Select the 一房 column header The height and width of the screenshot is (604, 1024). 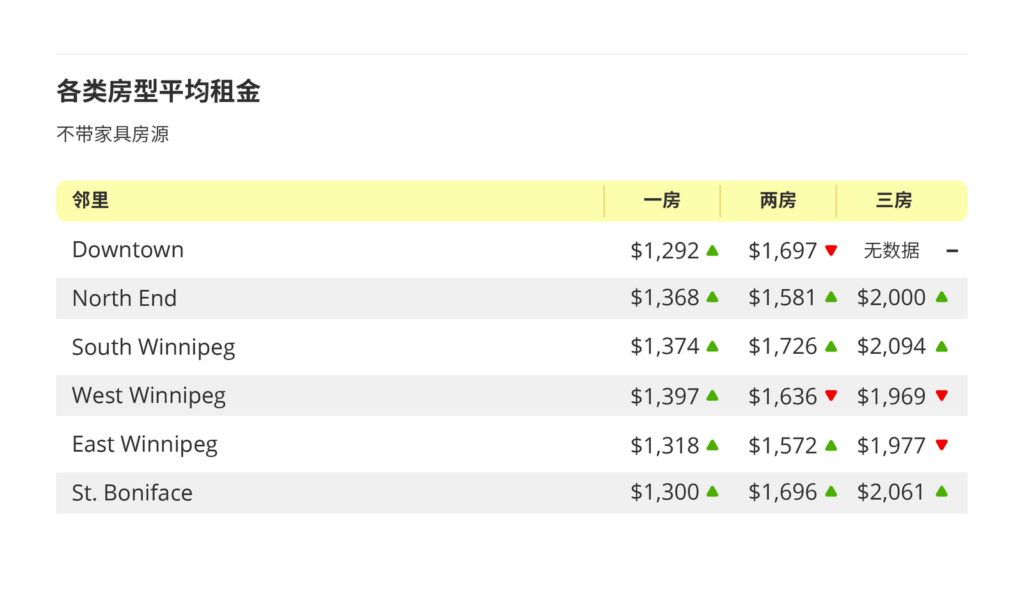pyautogui.click(x=662, y=201)
